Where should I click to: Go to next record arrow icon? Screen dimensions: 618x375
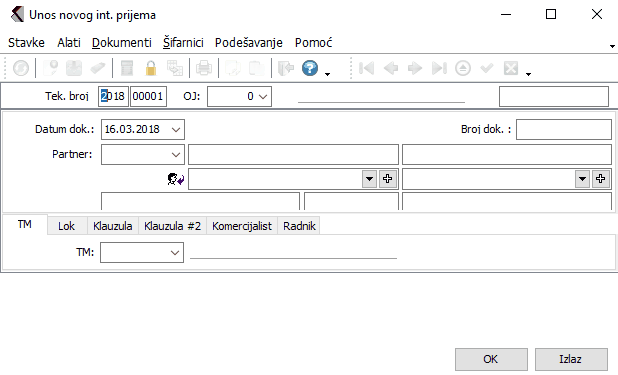[415, 68]
